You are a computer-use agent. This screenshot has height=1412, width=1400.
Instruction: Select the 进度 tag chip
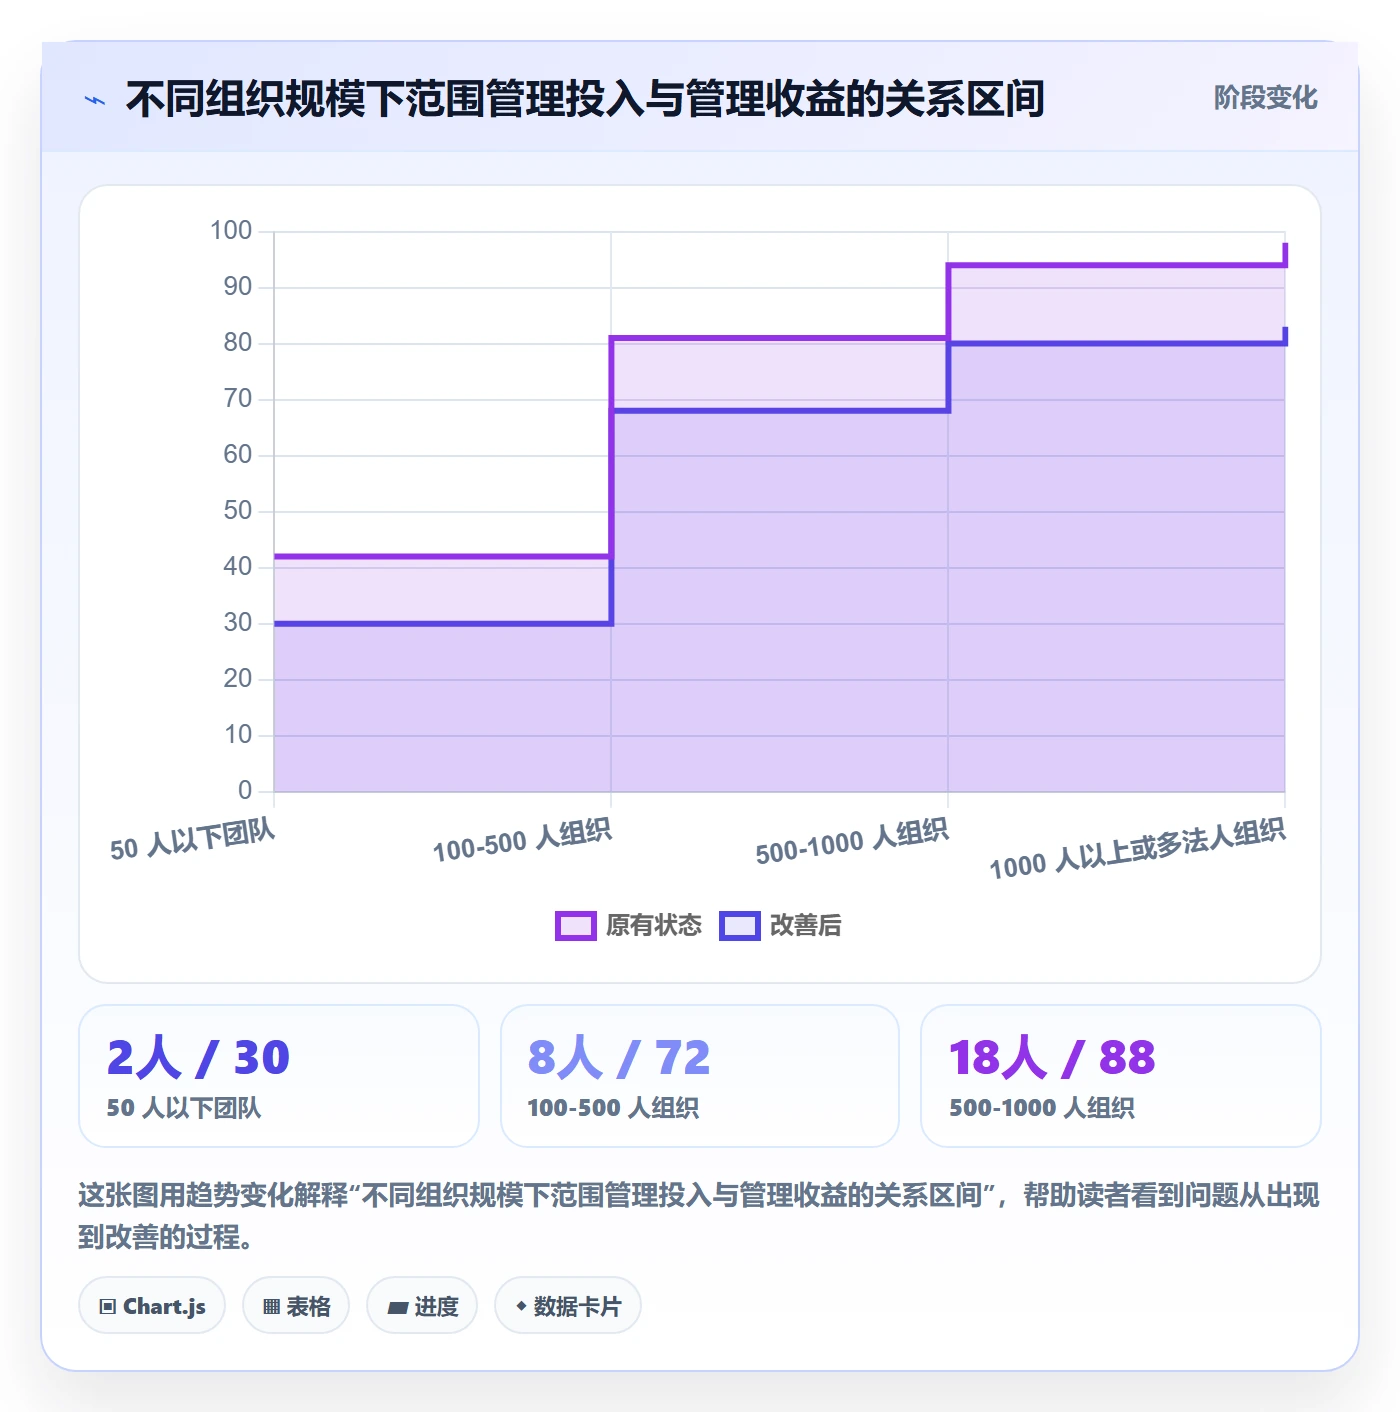(422, 1305)
